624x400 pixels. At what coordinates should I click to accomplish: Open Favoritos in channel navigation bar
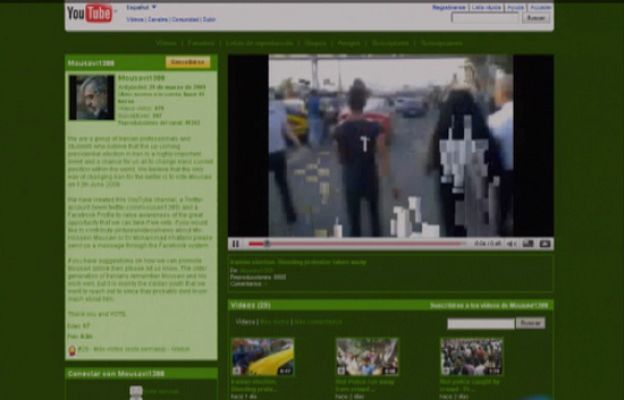pyautogui.click(x=201, y=43)
